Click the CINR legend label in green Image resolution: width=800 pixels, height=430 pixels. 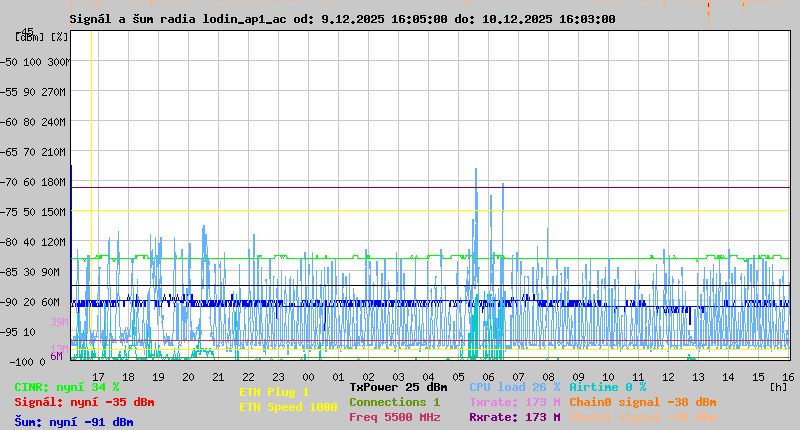tap(67, 387)
